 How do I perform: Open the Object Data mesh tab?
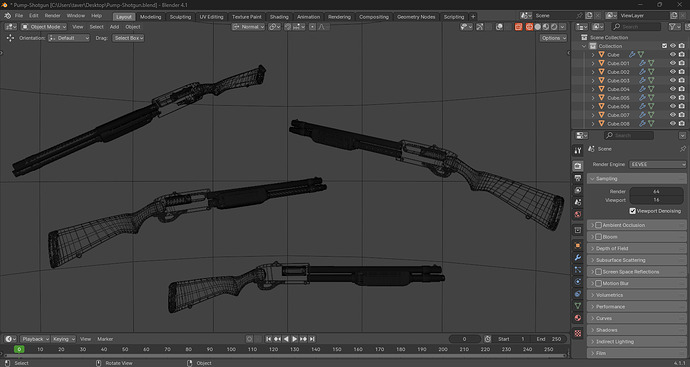(578, 305)
